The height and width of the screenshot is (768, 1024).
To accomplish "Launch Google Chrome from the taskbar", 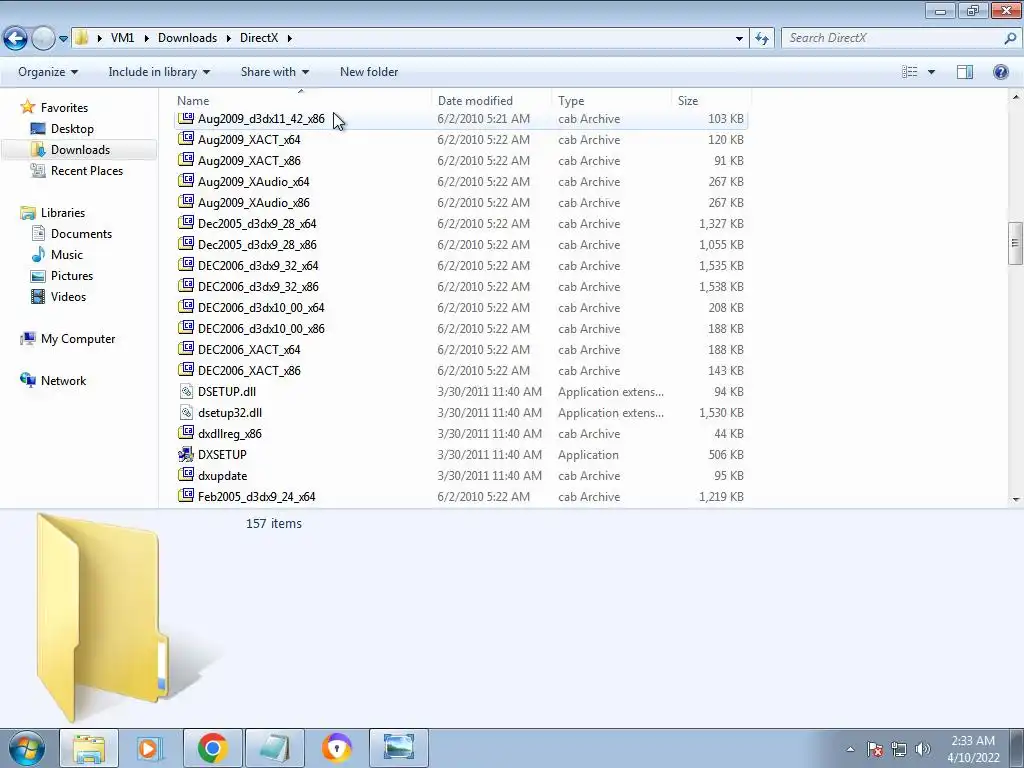I will pyautogui.click(x=212, y=748).
